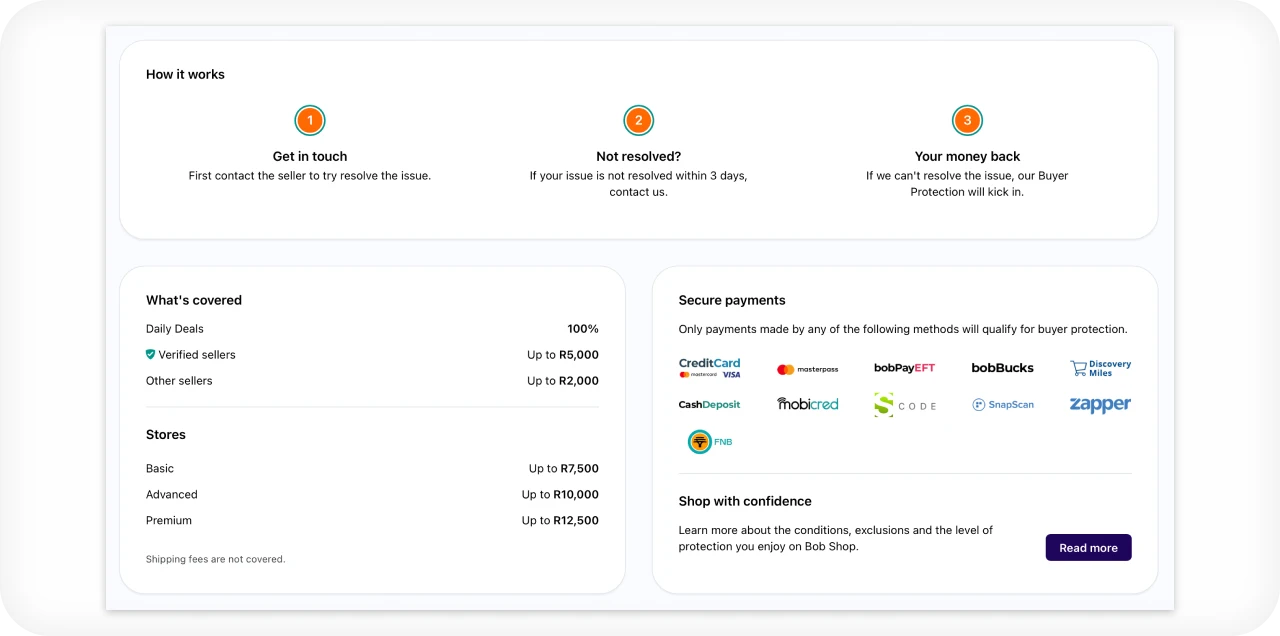Click the mobicred payment logo
1280x636 pixels.
coord(808,404)
